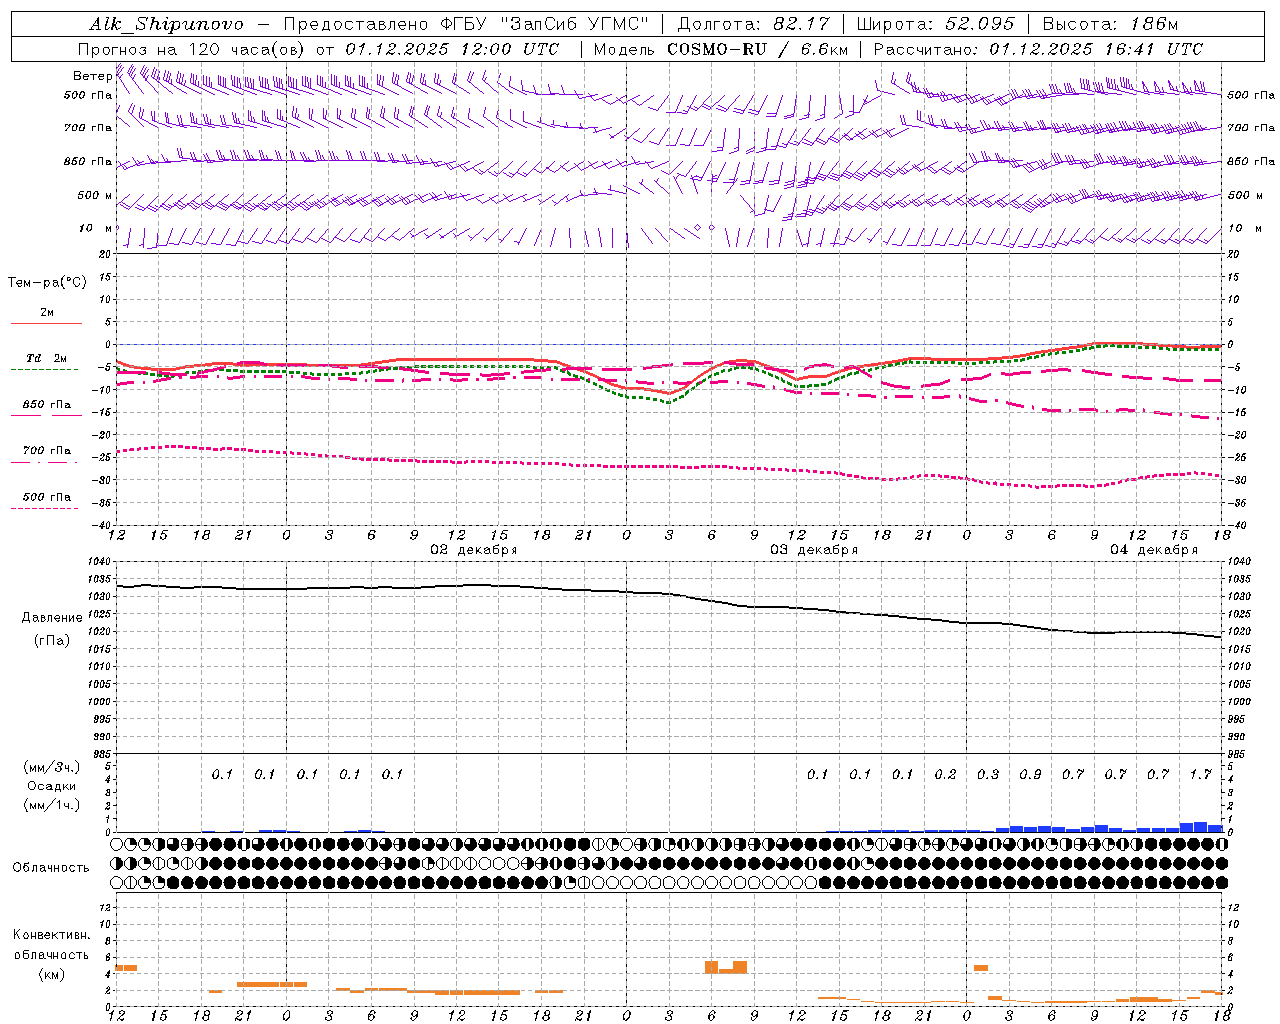Click the (мм/3ч.) precipitation unit label
This screenshot has width=1280, height=1024.
point(51,767)
